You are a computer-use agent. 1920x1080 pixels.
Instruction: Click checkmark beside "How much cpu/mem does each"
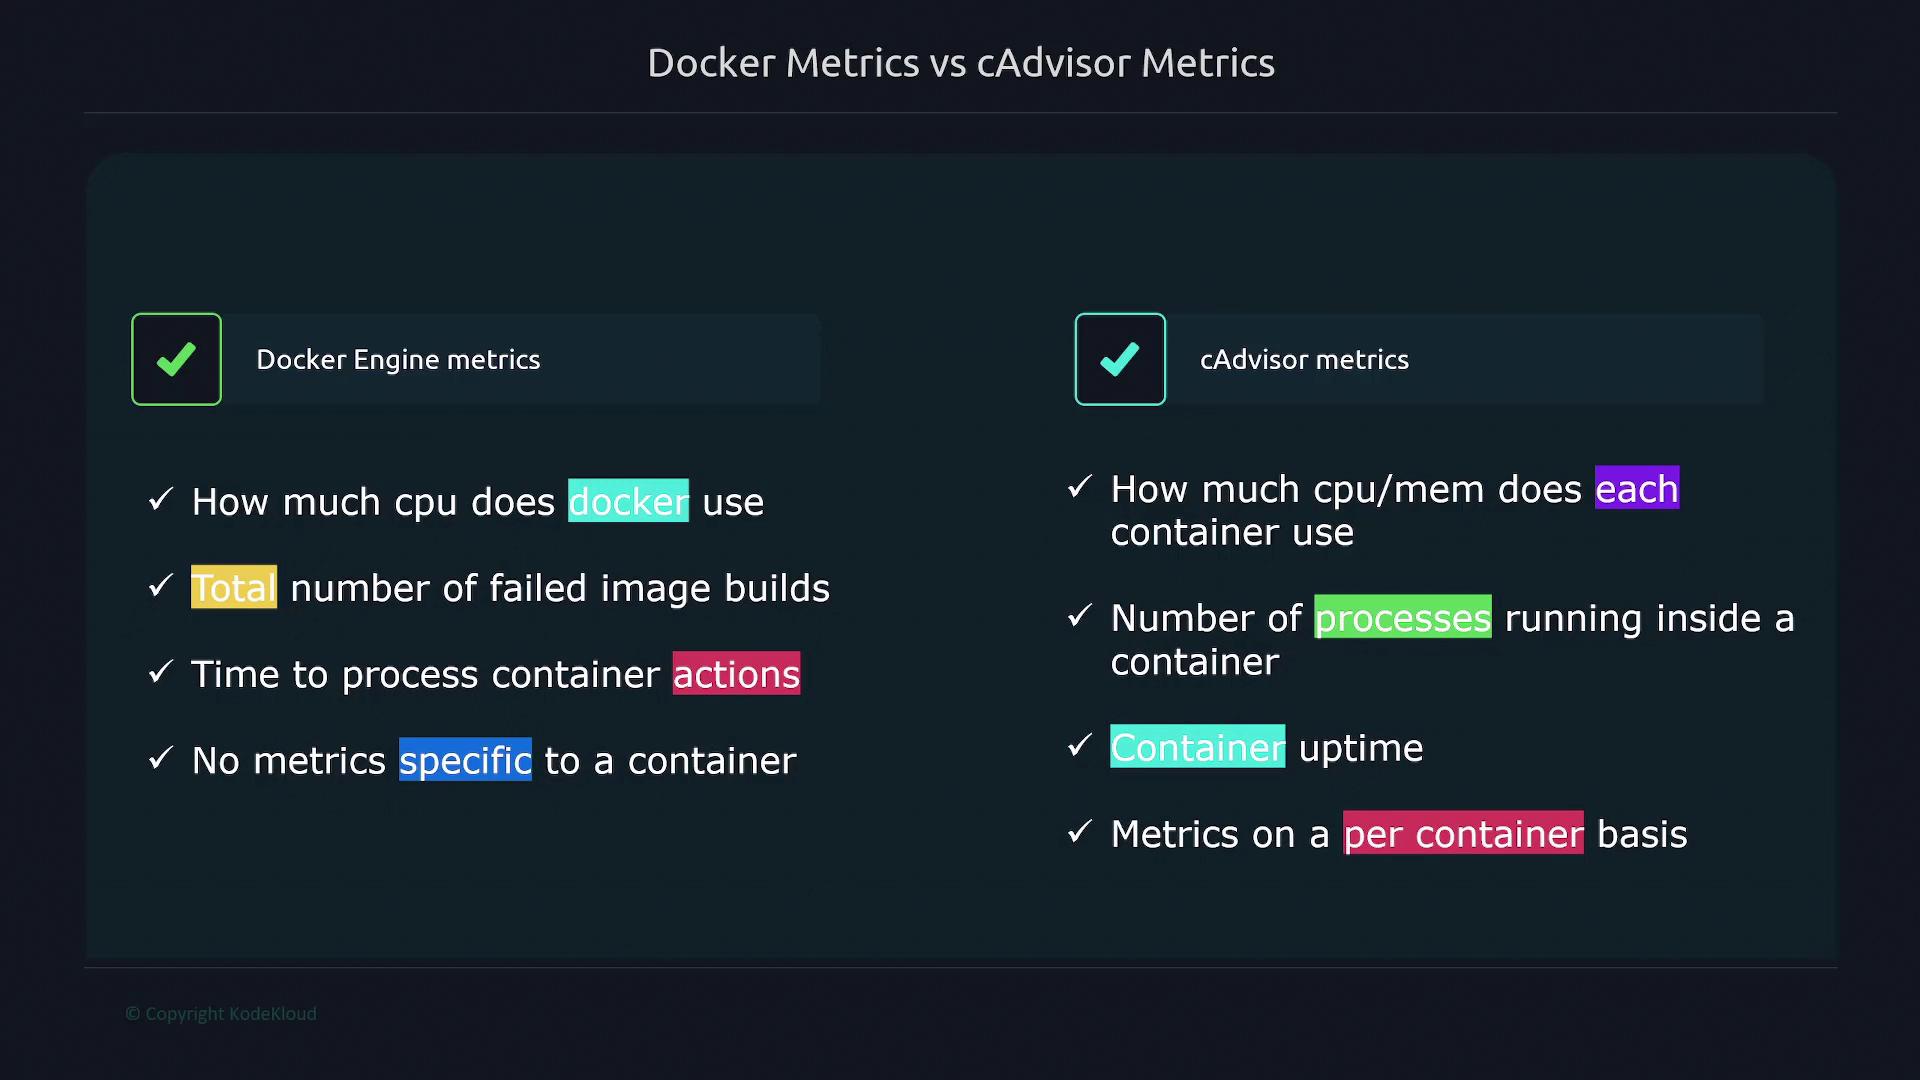pos(1080,487)
